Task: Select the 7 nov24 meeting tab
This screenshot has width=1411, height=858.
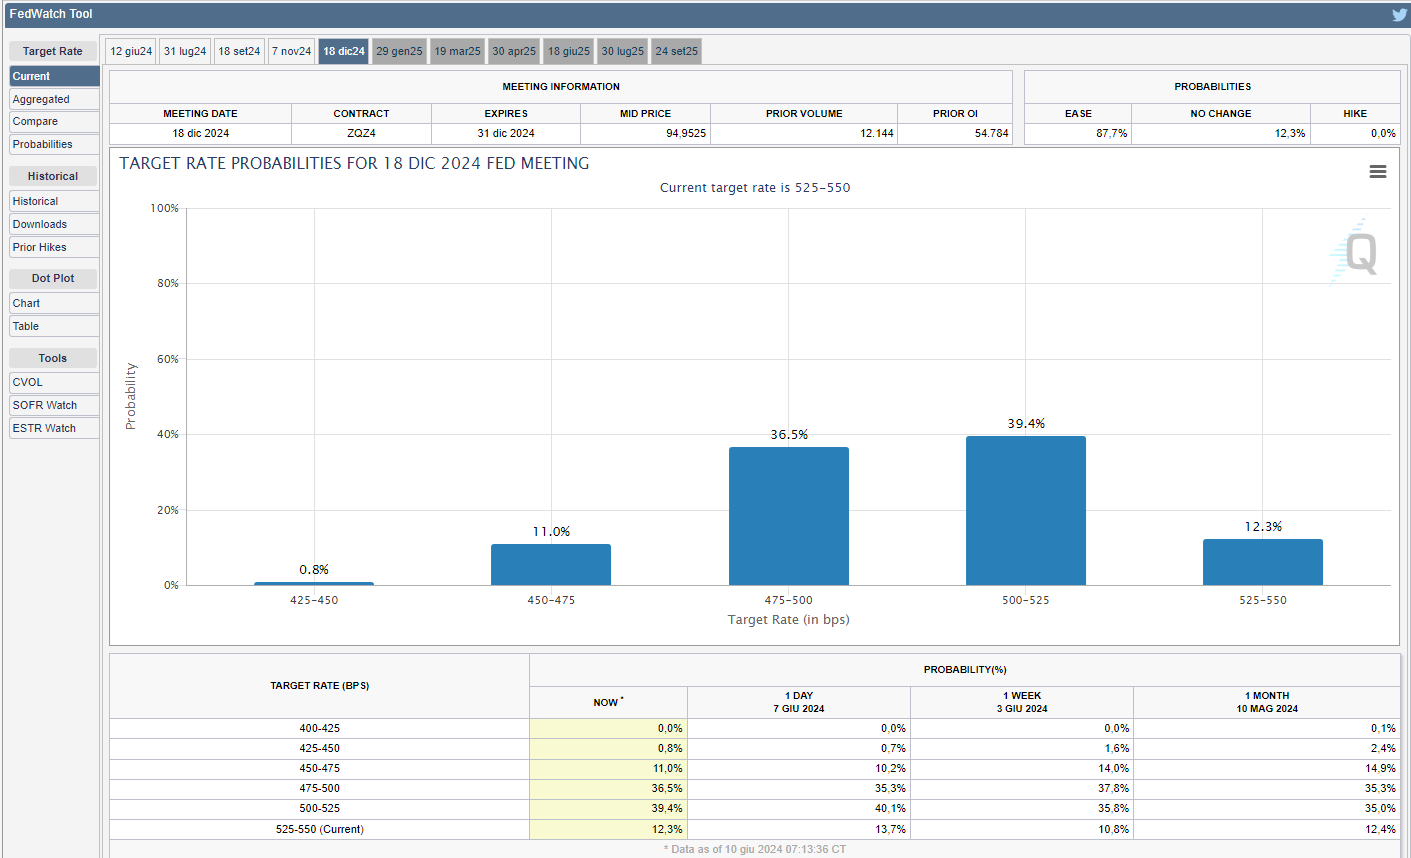Action: [292, 51]
